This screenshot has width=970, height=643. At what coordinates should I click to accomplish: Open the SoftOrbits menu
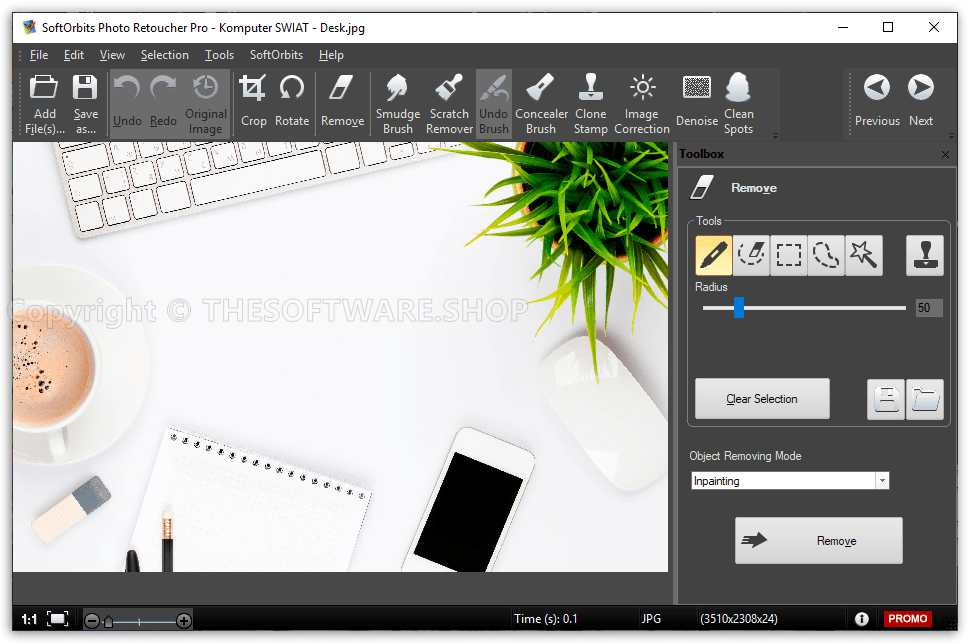[x=277, y=55]
